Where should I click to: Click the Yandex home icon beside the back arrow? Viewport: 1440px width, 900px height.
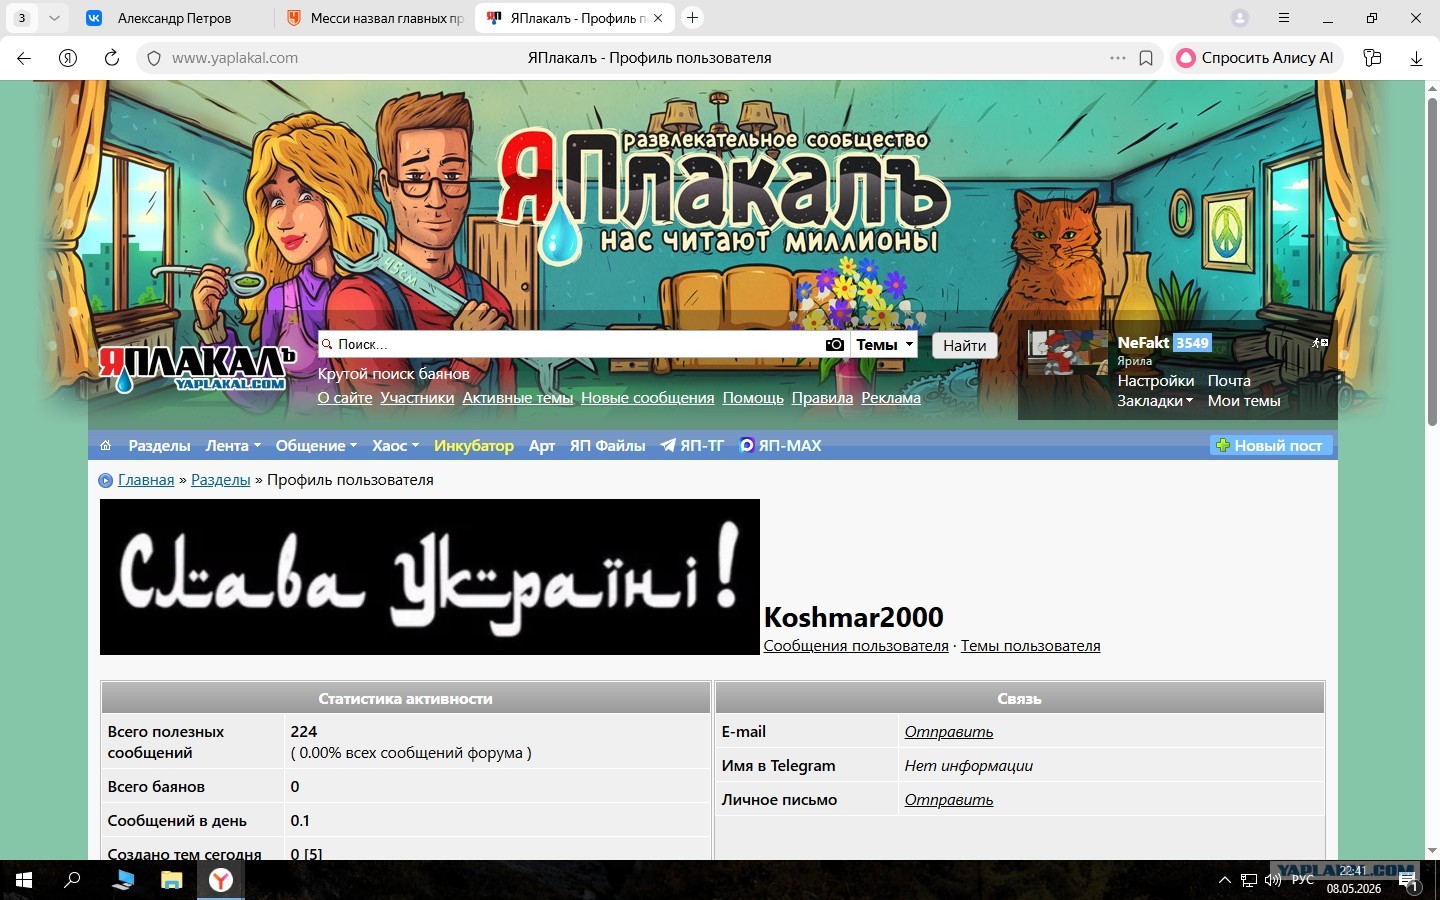point(68,58)
